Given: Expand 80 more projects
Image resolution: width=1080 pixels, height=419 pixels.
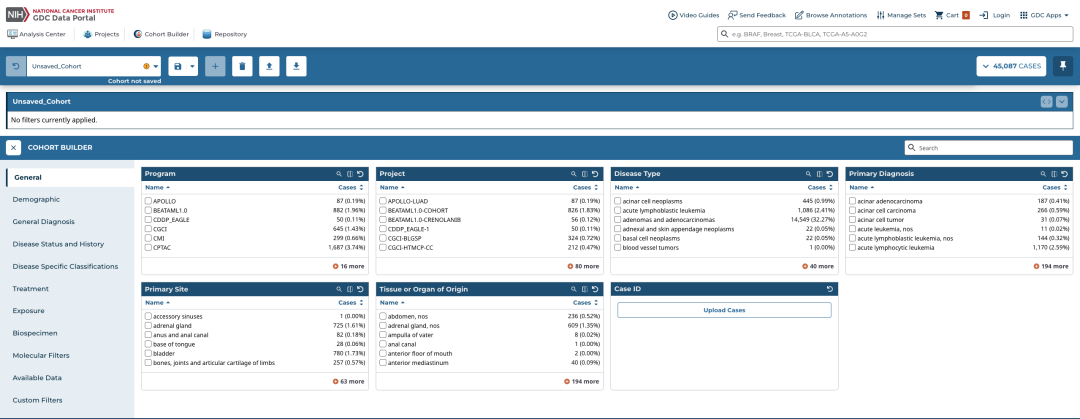Looking at the screenshot, I should coord(583,266).
